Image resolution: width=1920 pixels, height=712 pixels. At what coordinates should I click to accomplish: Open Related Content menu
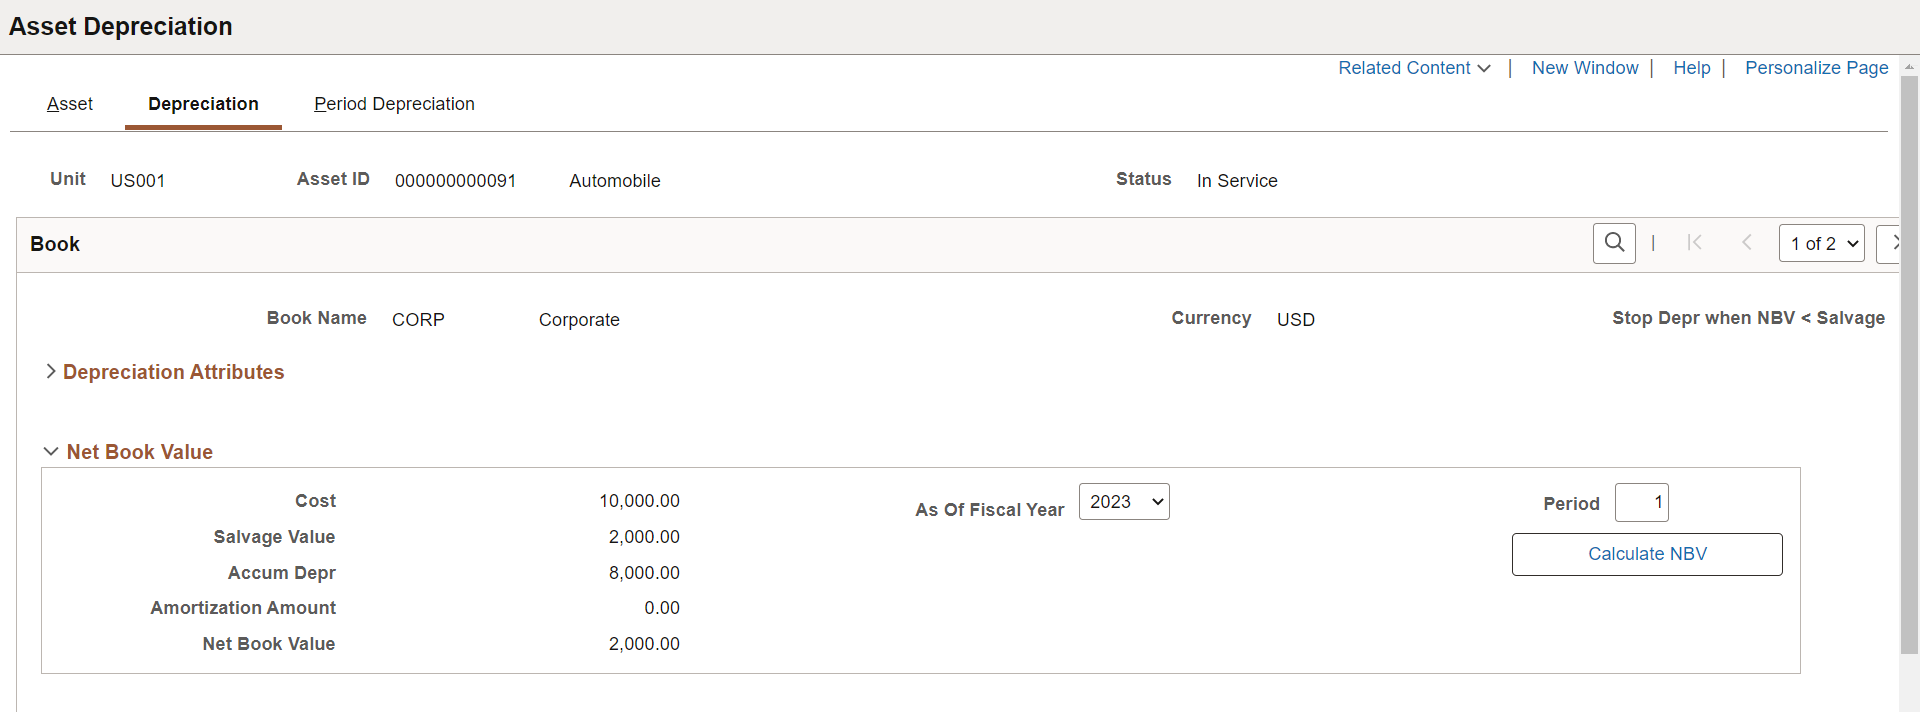coord(1404,68)
